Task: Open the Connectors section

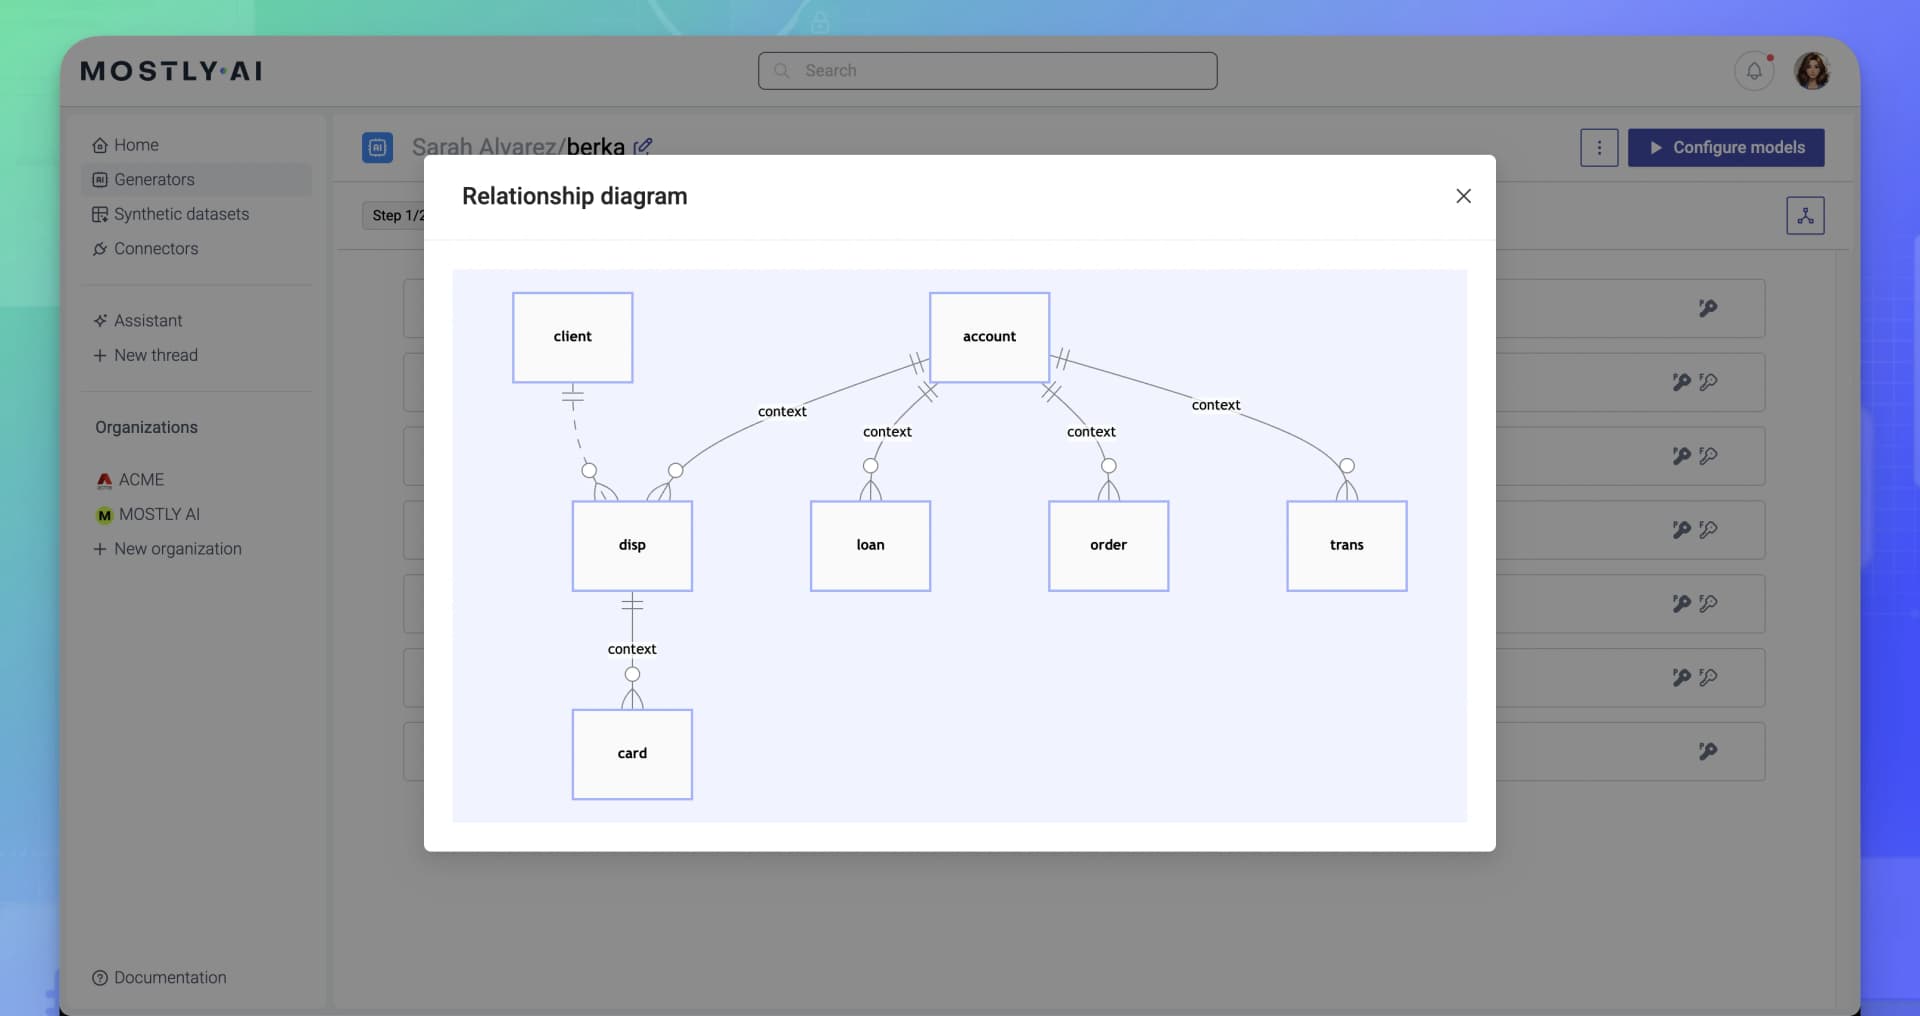Action: coord(155,249)
